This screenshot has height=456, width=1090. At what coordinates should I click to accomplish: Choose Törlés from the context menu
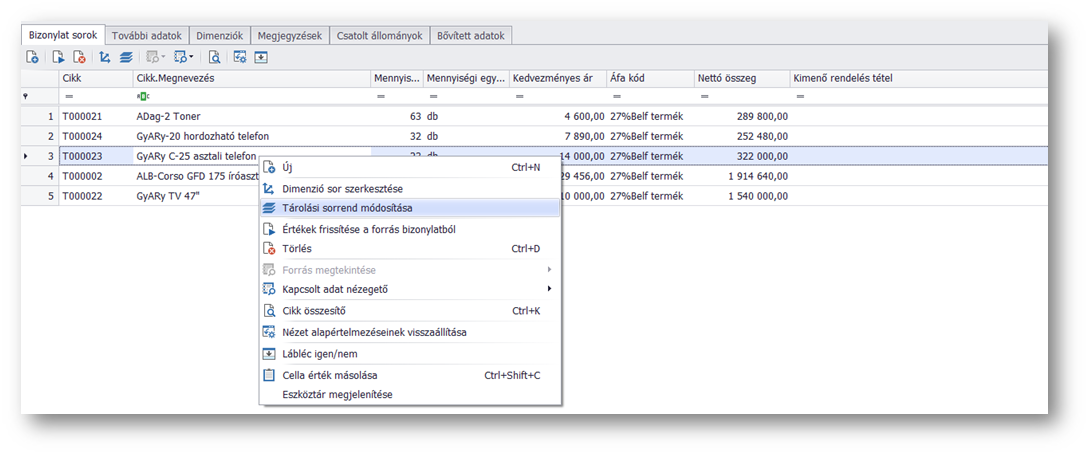[x=299, y=249]
